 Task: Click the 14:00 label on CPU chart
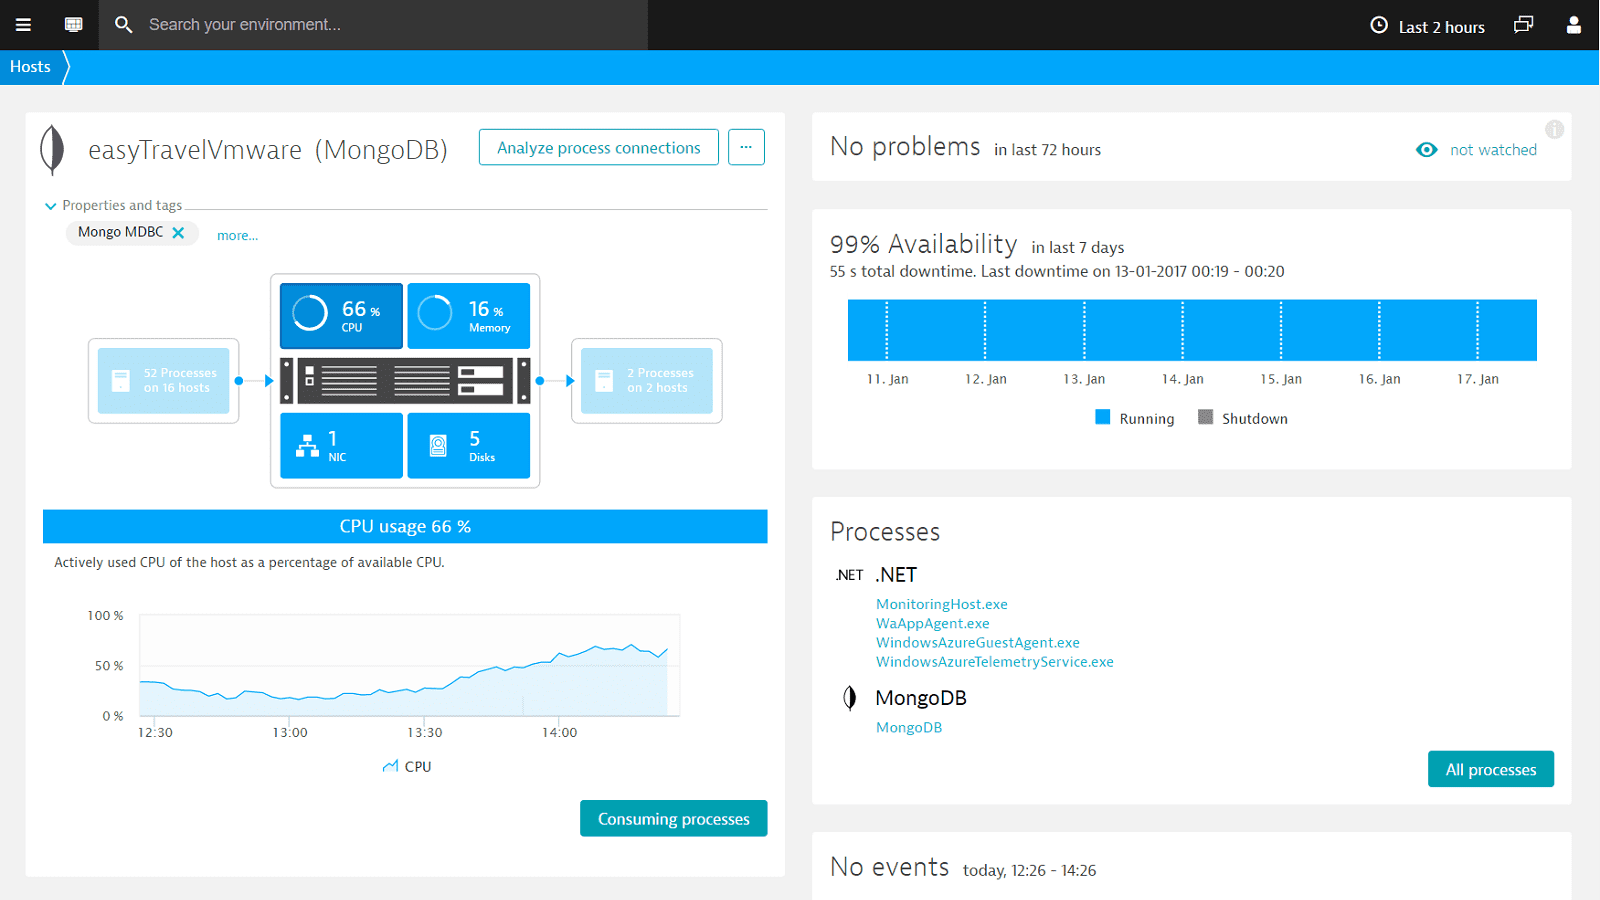tap(559, 733)
